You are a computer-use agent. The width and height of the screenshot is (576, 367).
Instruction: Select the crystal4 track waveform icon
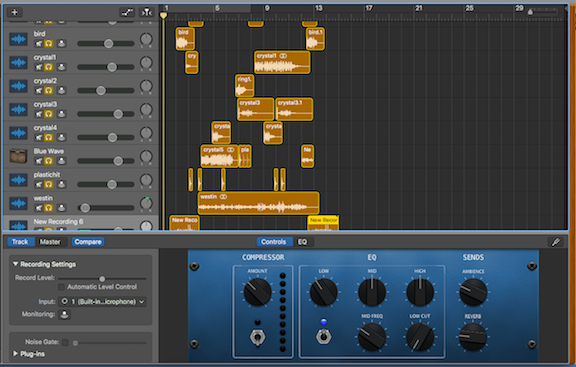(x=18, y=133)
